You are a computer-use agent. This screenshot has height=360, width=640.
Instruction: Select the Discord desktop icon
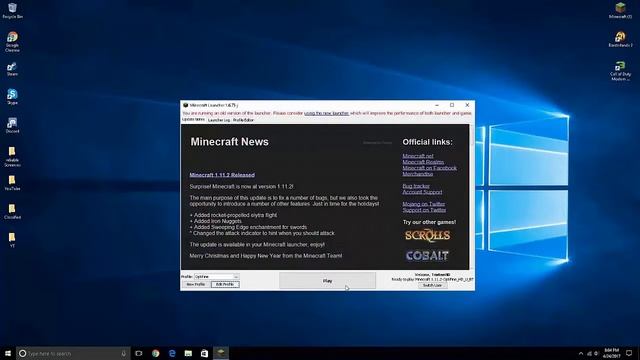point(12,126)
